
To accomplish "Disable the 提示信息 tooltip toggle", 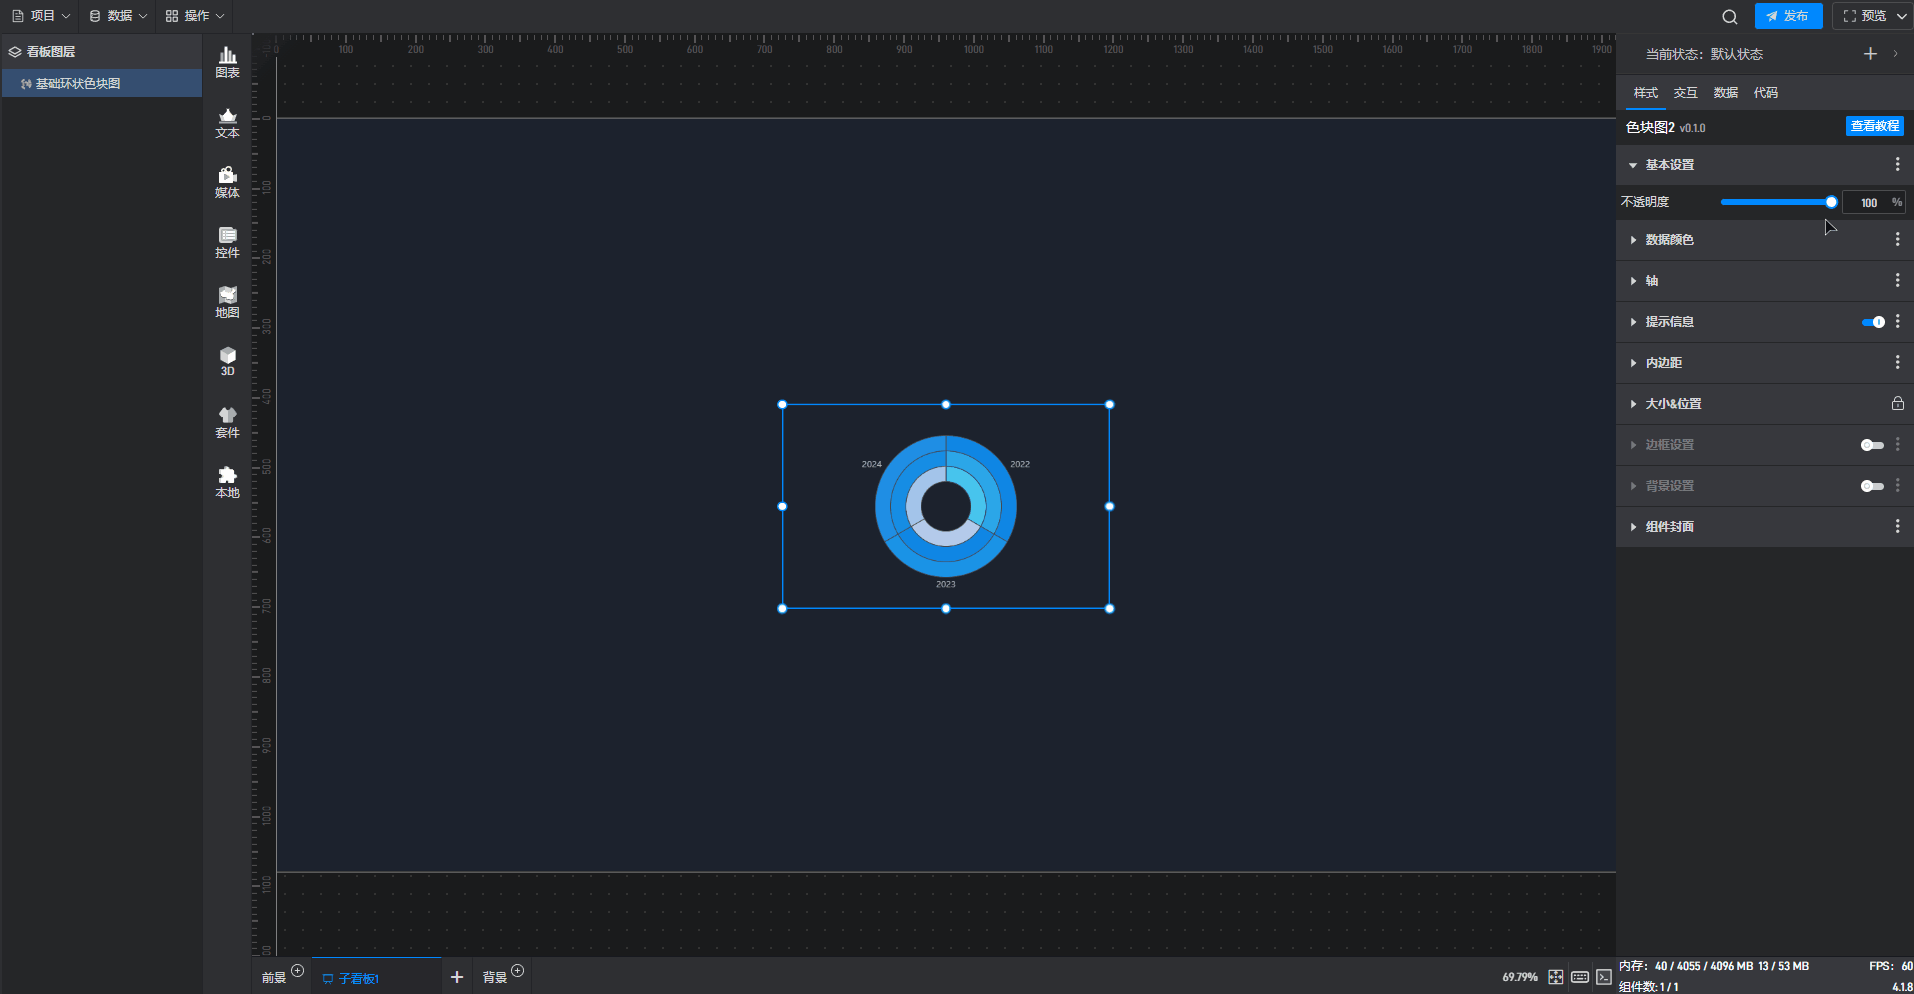I will click(1872, 322).
